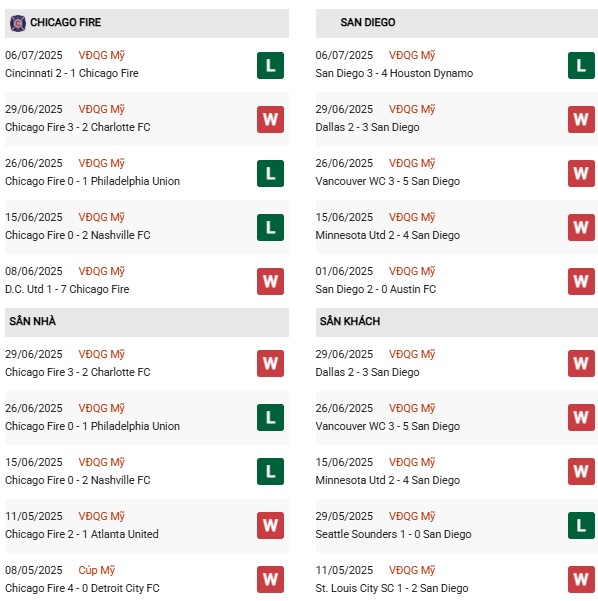This screenshot has width=598, height=601.
Task: Click the Chicago Fire team logo
Action: tap(18, 23)
